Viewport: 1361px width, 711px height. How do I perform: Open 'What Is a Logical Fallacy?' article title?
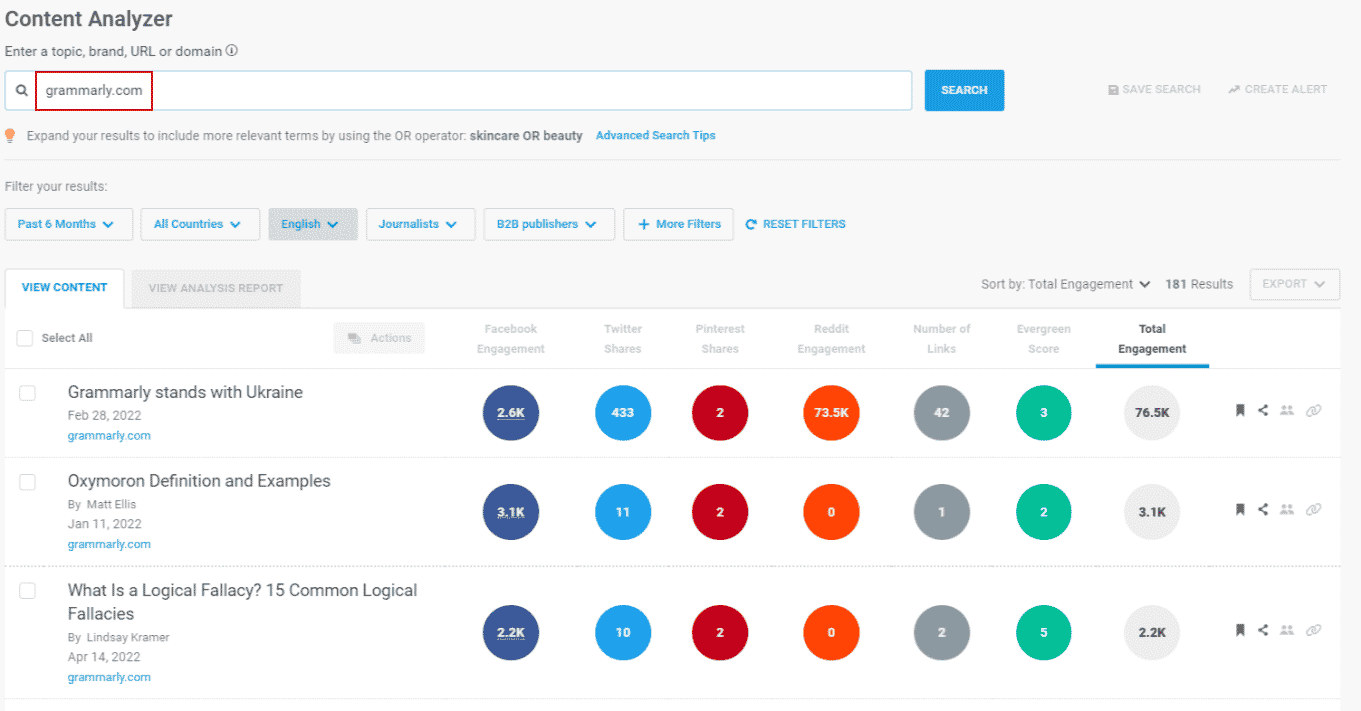click(242, 602)
